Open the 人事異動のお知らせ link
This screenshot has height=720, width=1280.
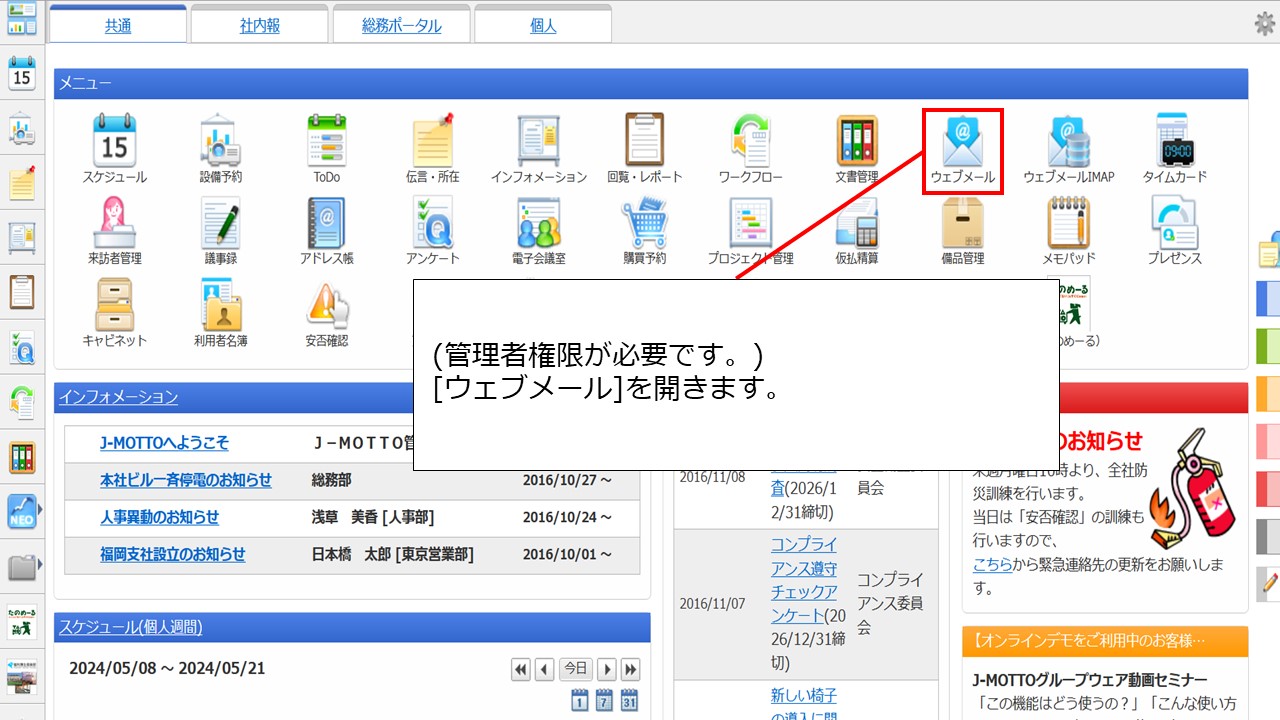point(159,517)
